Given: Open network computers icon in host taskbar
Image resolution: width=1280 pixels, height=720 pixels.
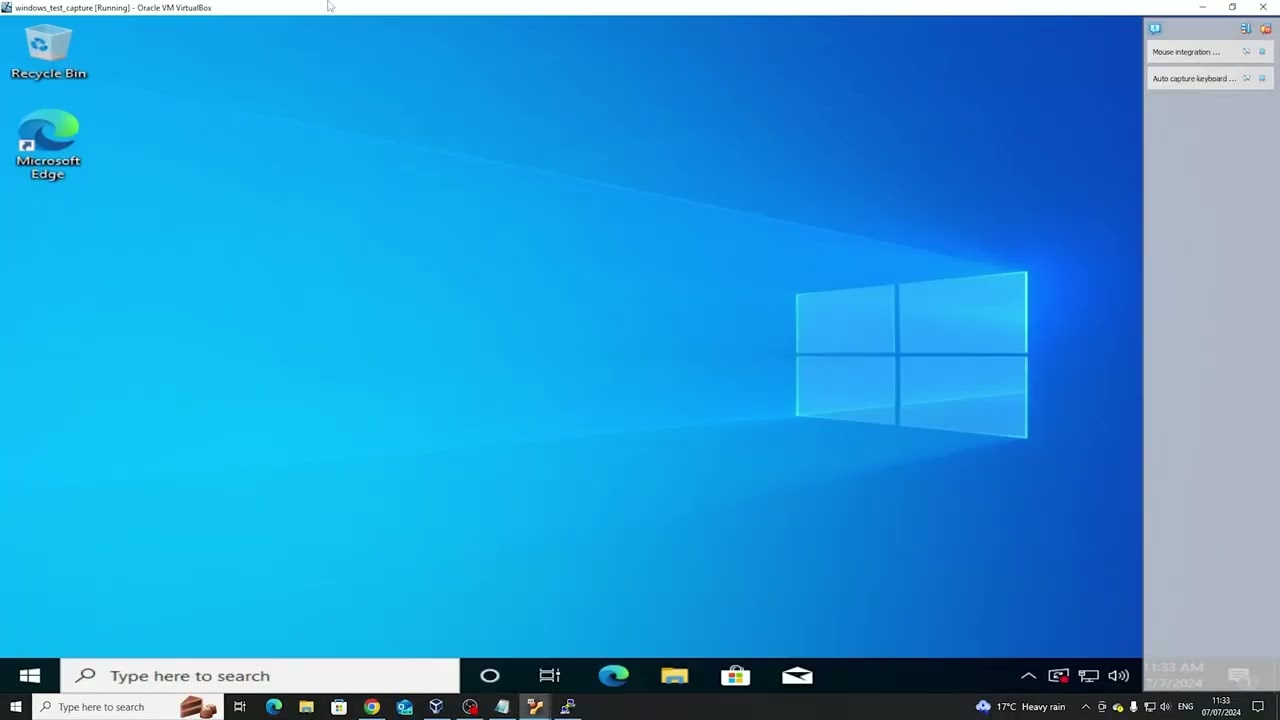Looking at the screenshot, I should (x=568, y=707).
